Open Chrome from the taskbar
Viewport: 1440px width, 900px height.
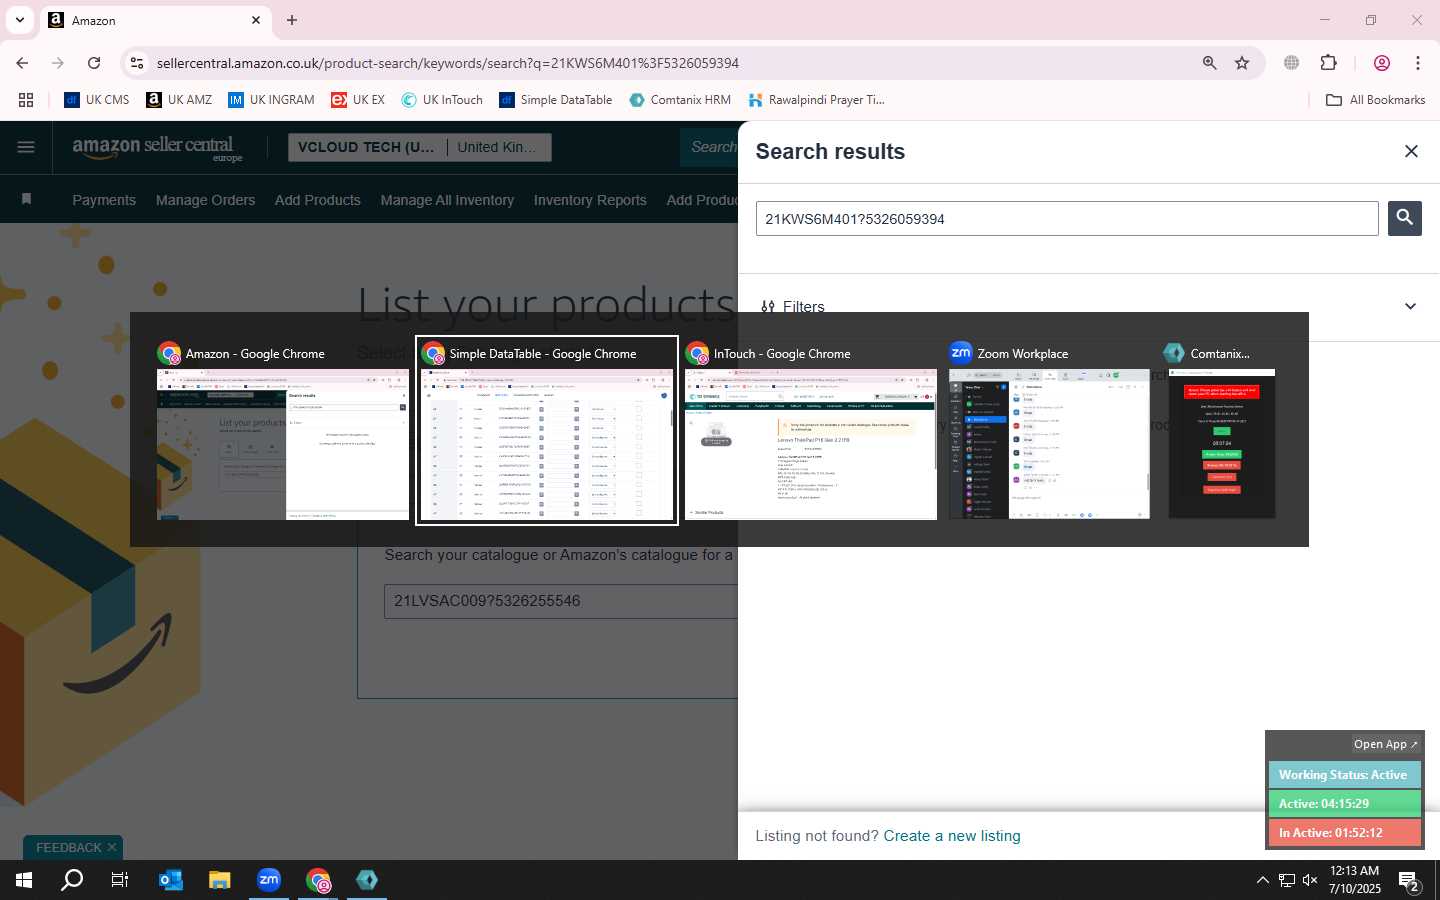[x=318, y=880]
